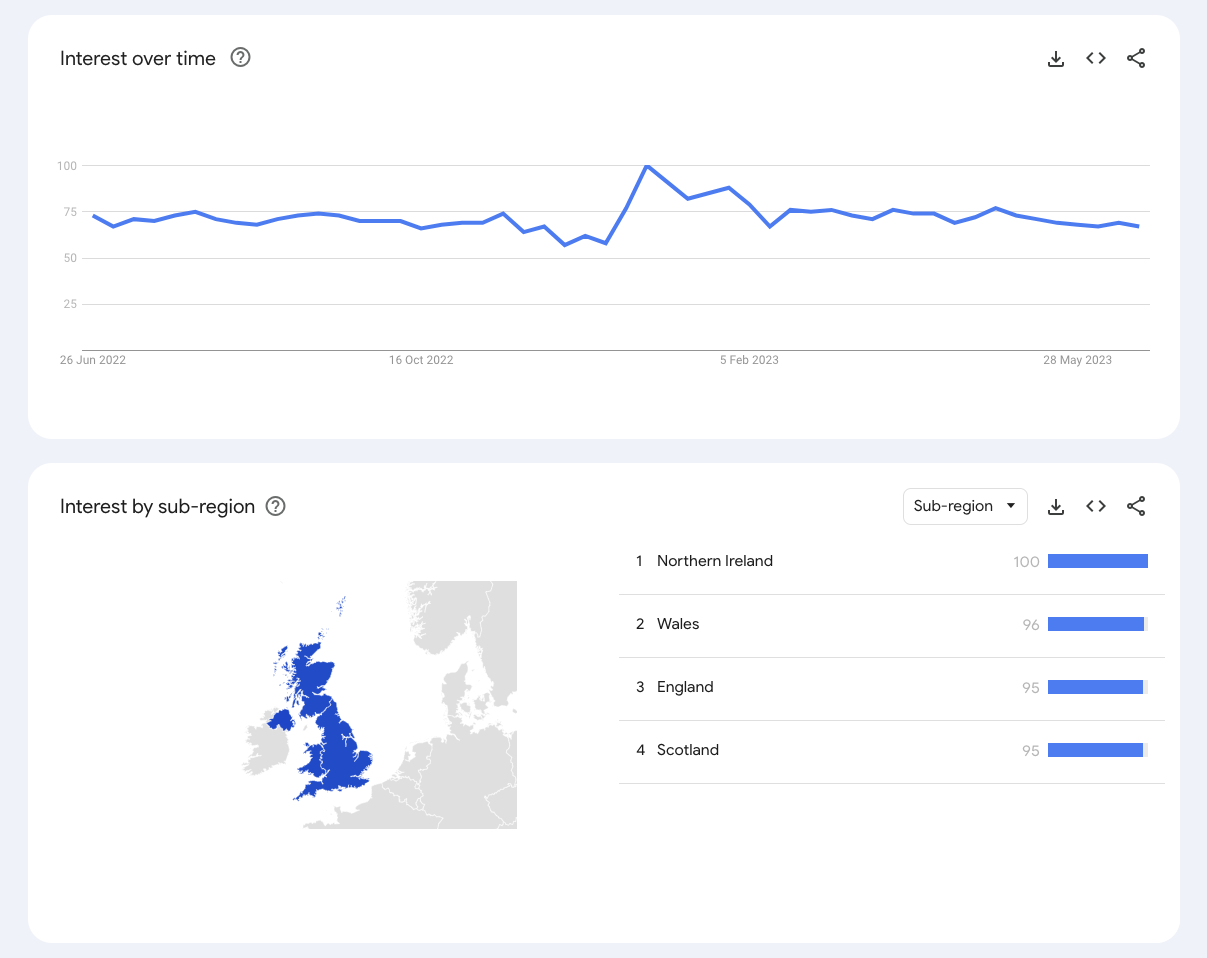
Task: Select Northern Ireland in the region list
Action: click(x=714, y=562)
